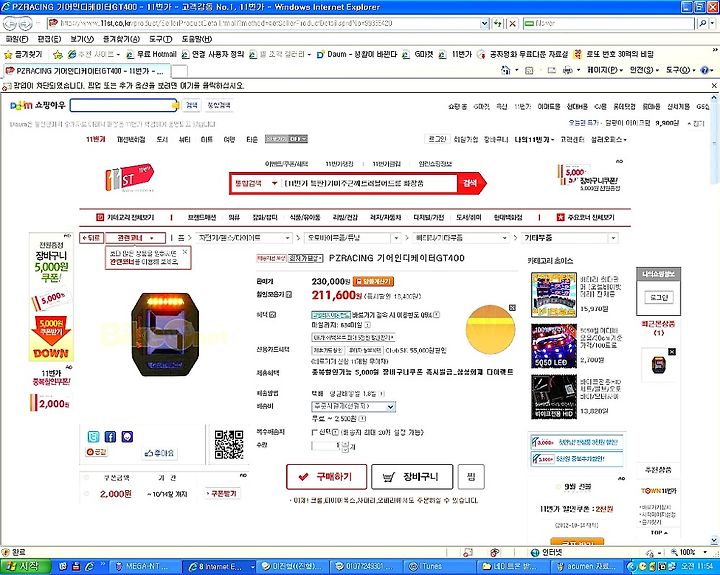
Task: Close the floating yellow circle ad
Action: [512, 308]
